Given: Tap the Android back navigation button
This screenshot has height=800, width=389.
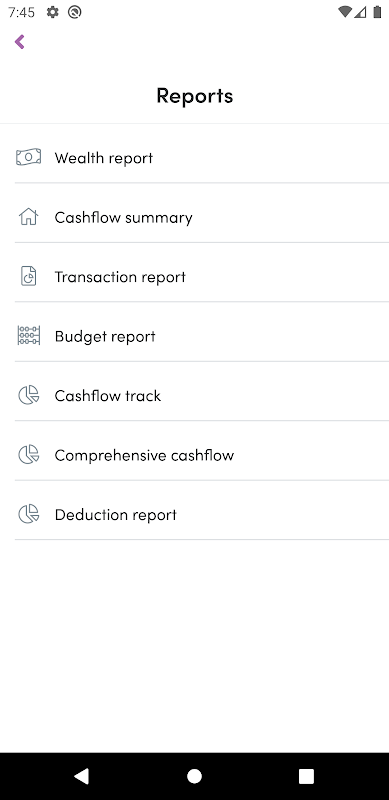Looking at the screenshot, I should [82, 776].
